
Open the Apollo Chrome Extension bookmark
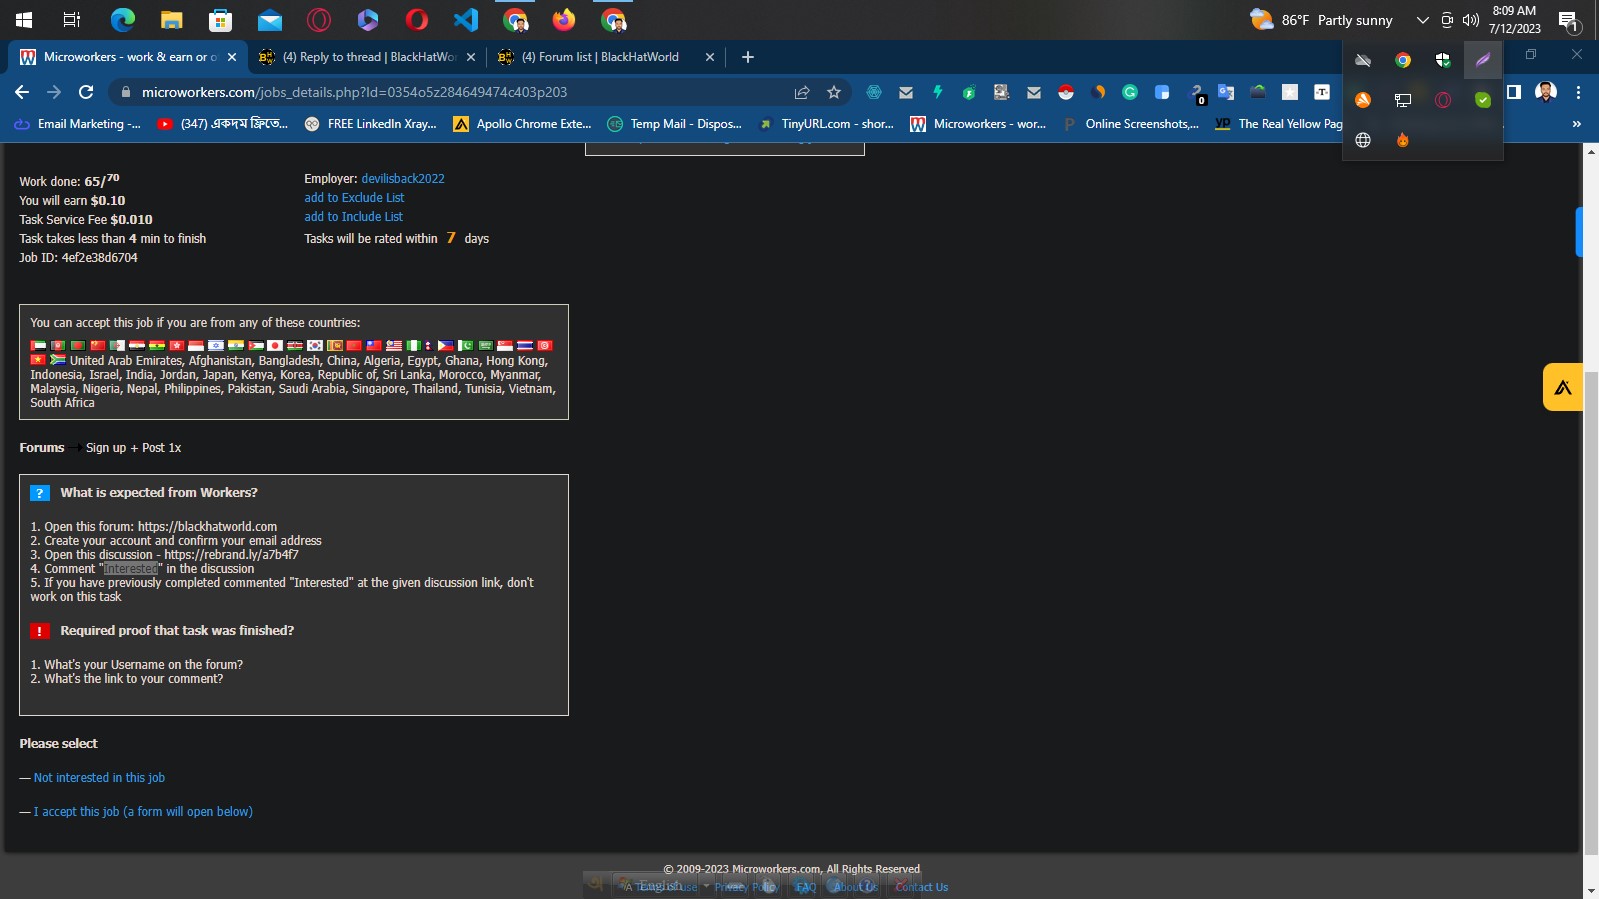522,124
